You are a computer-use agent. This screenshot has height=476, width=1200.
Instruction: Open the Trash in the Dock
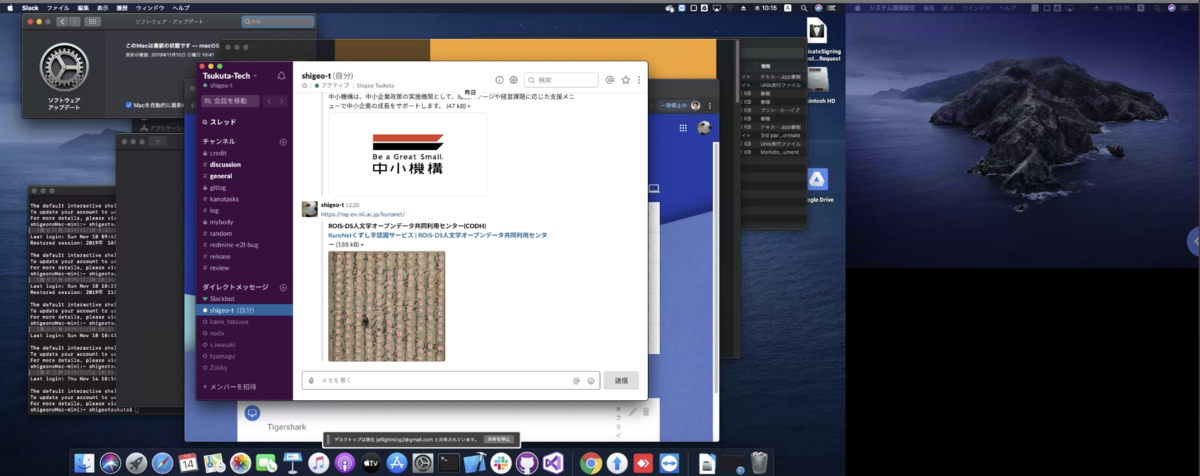click(x=759, y=463)
